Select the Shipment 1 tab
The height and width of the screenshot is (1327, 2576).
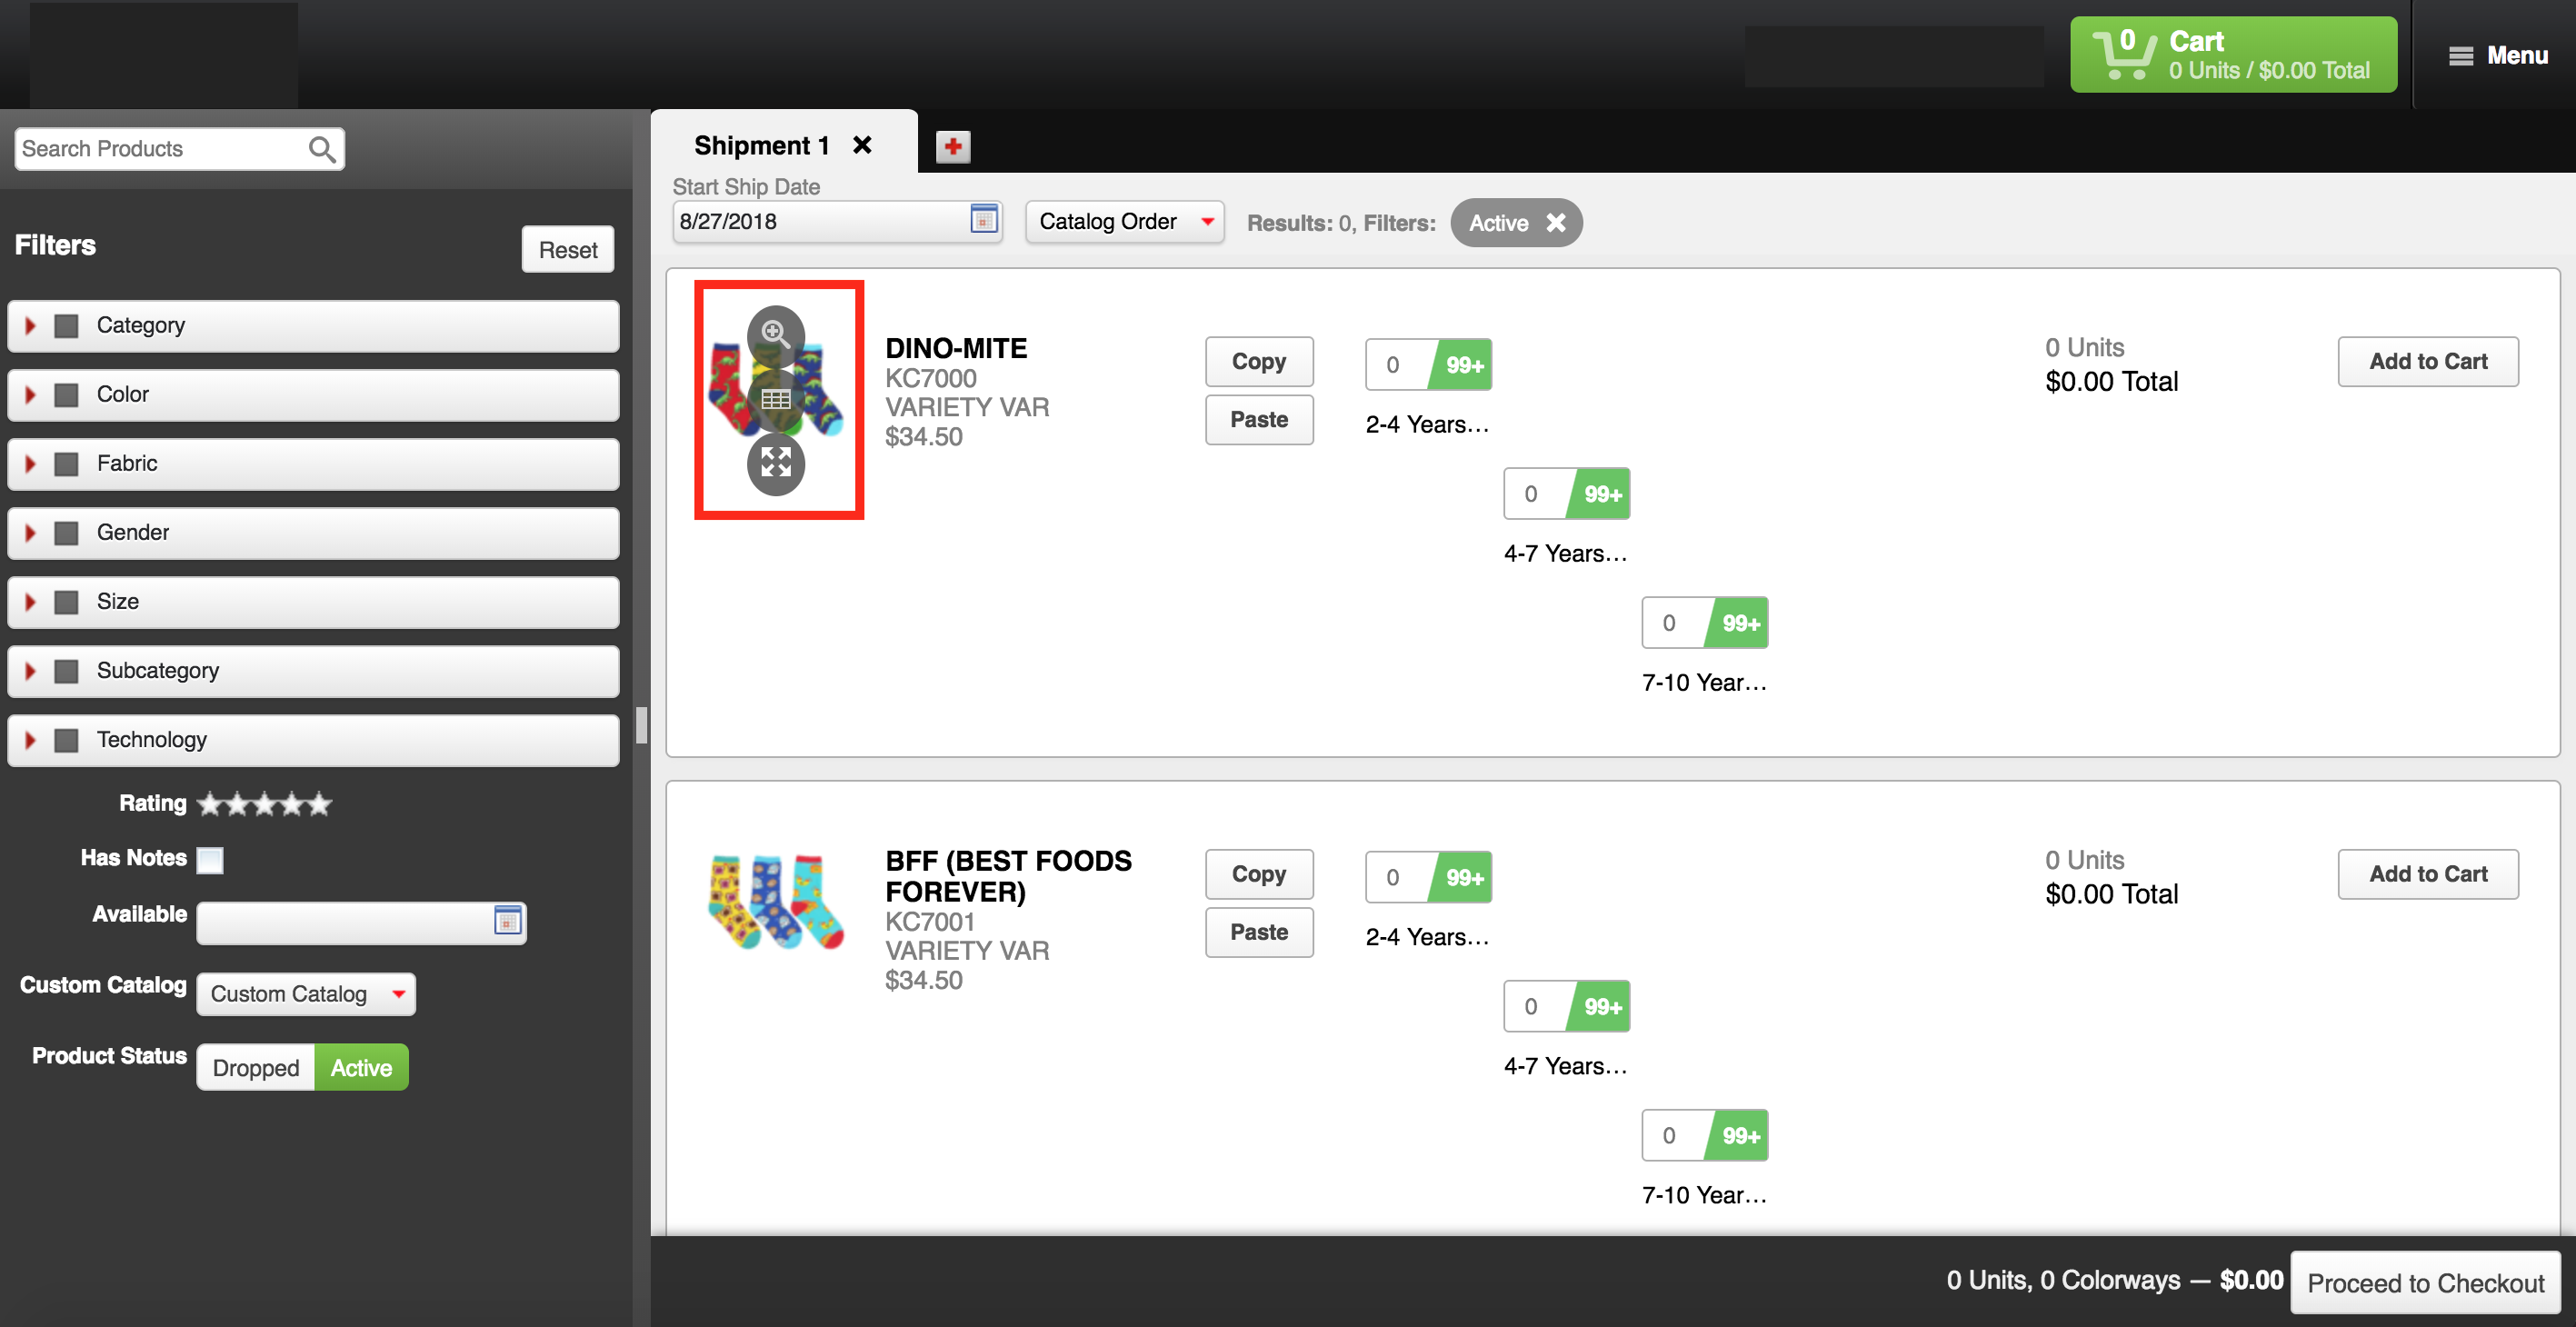coord(762,146)
